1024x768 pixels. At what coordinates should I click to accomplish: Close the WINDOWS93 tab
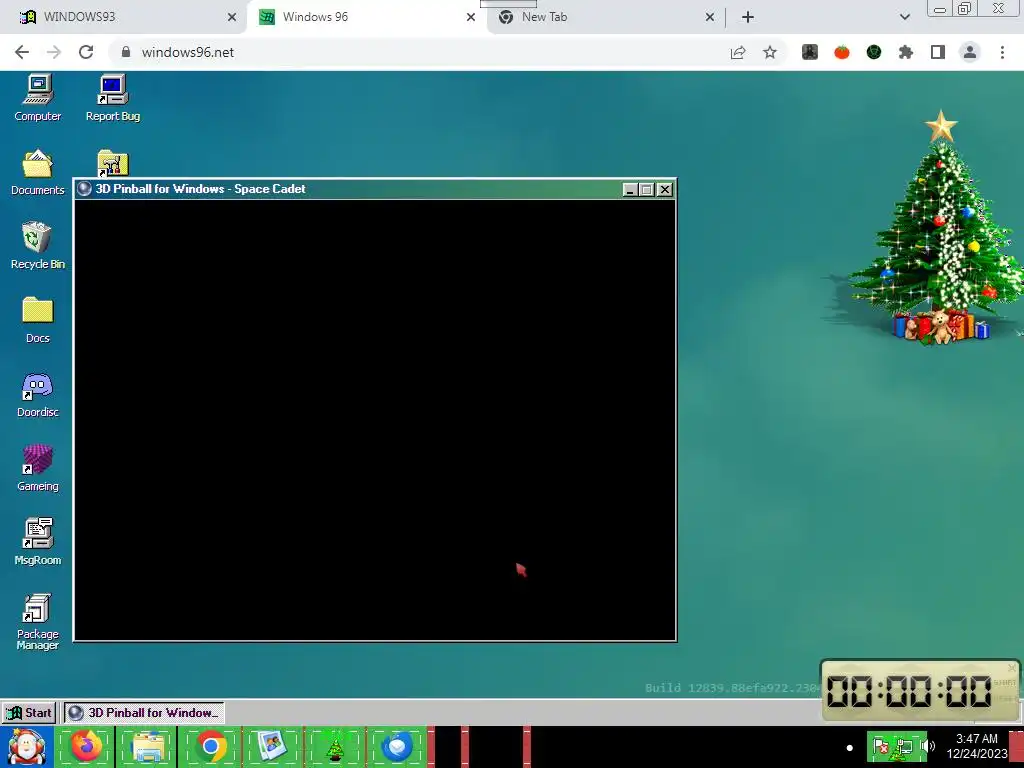click(231, 17)
